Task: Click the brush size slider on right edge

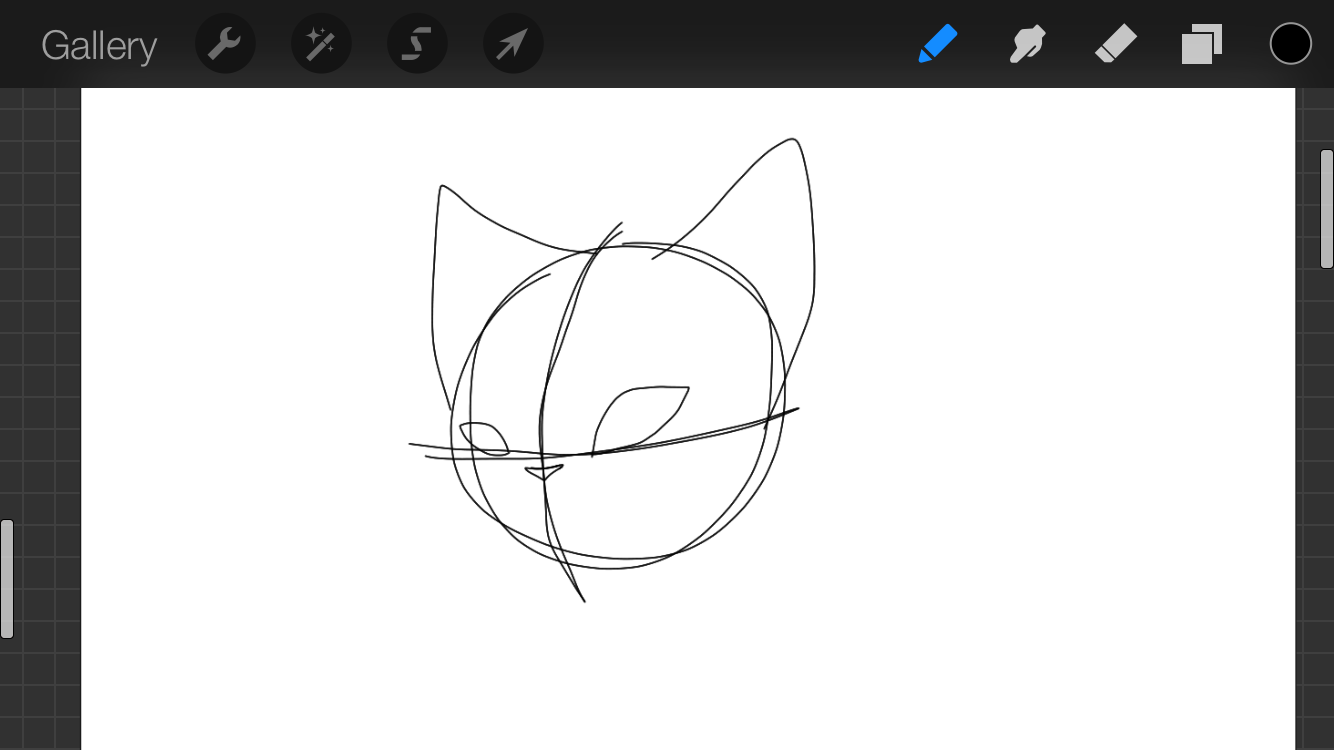Action: click(1326, 209)
